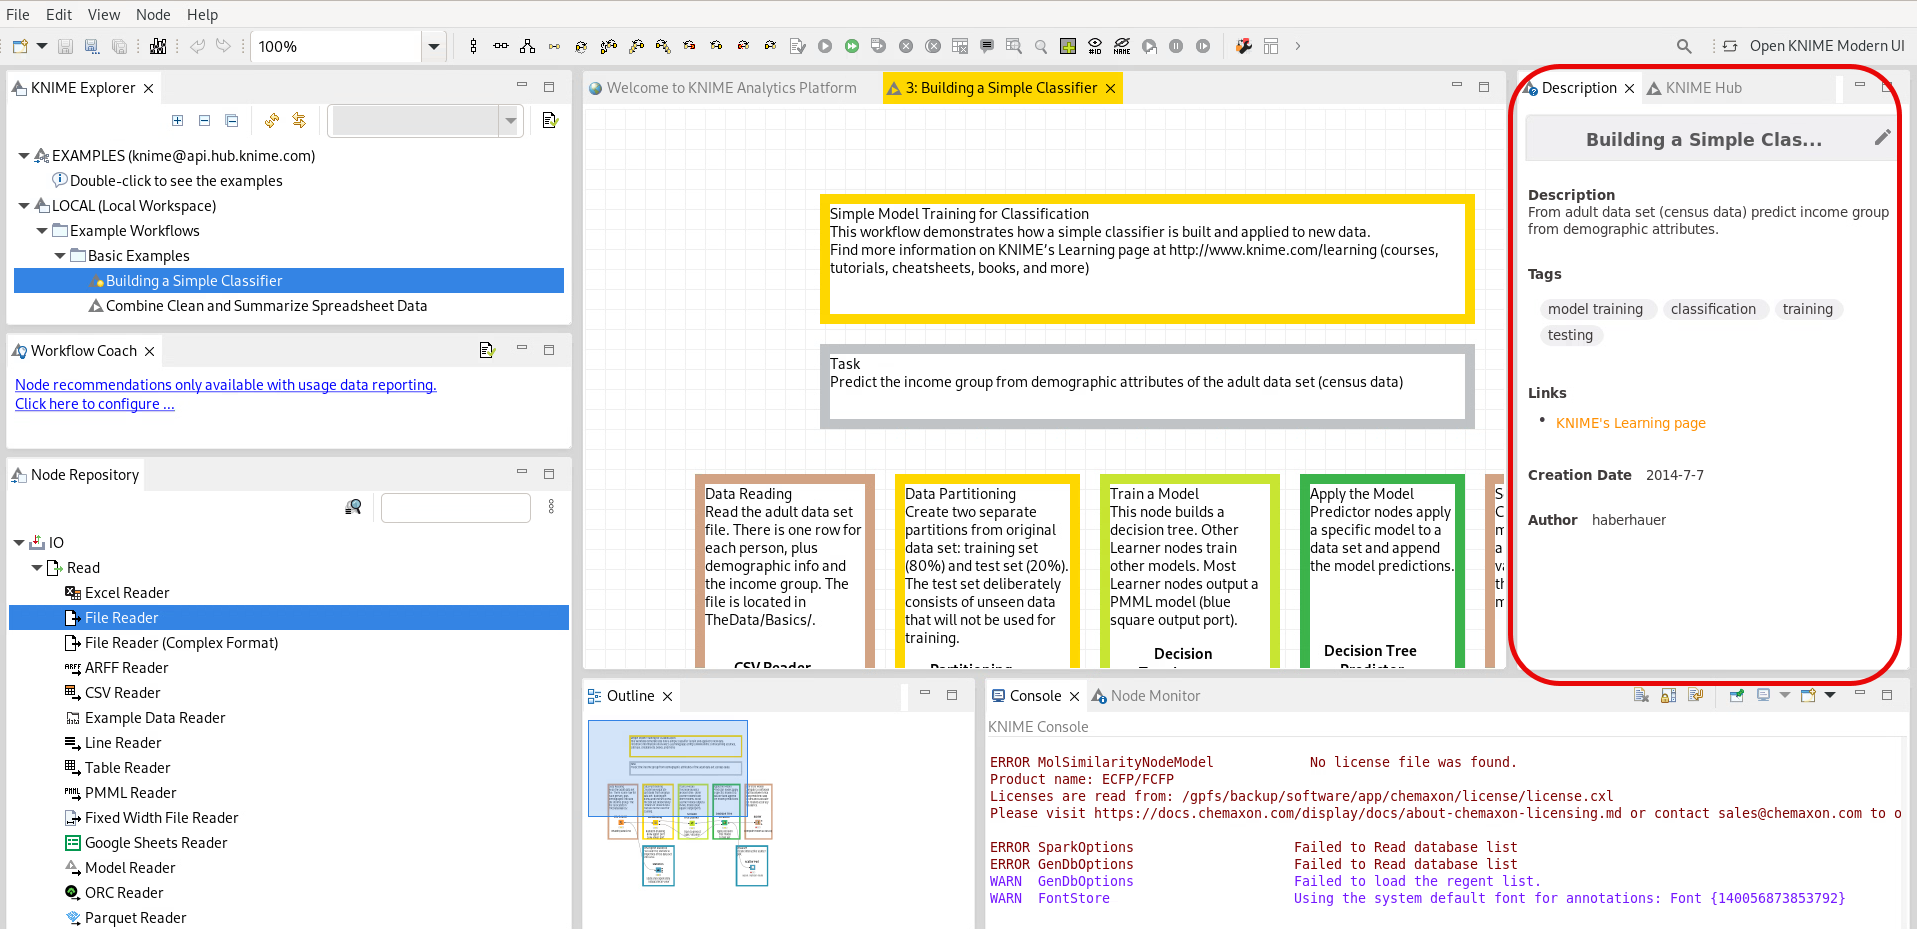The image size is (1917, 929).
Task: Open the zoom level 100% dropdown
Action: click(x=433, y=46)
